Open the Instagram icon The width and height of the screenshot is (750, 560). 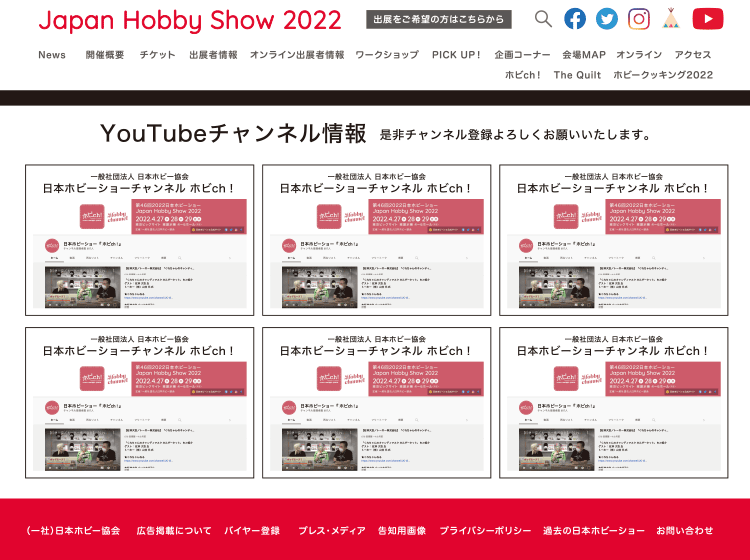(639, 19)
